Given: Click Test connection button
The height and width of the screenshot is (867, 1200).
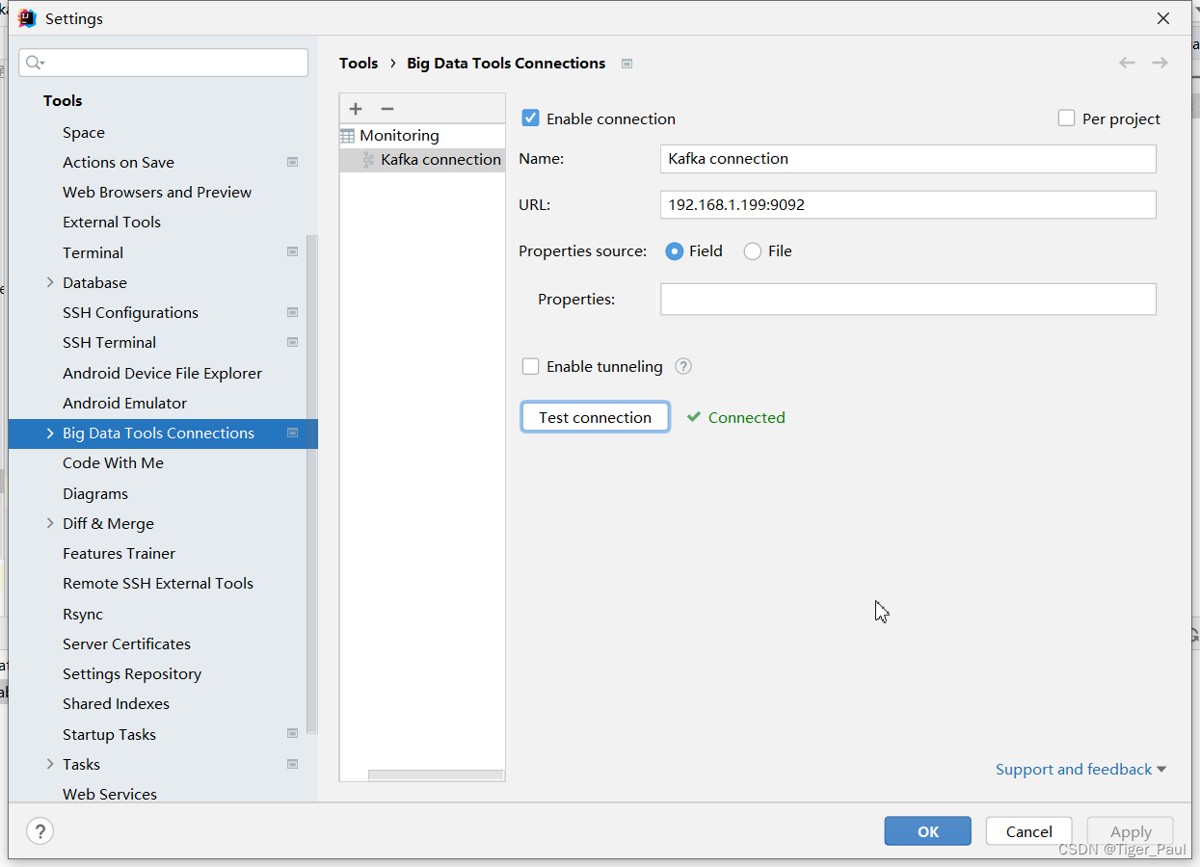Looking at the screenshot, I should (595, 417).
